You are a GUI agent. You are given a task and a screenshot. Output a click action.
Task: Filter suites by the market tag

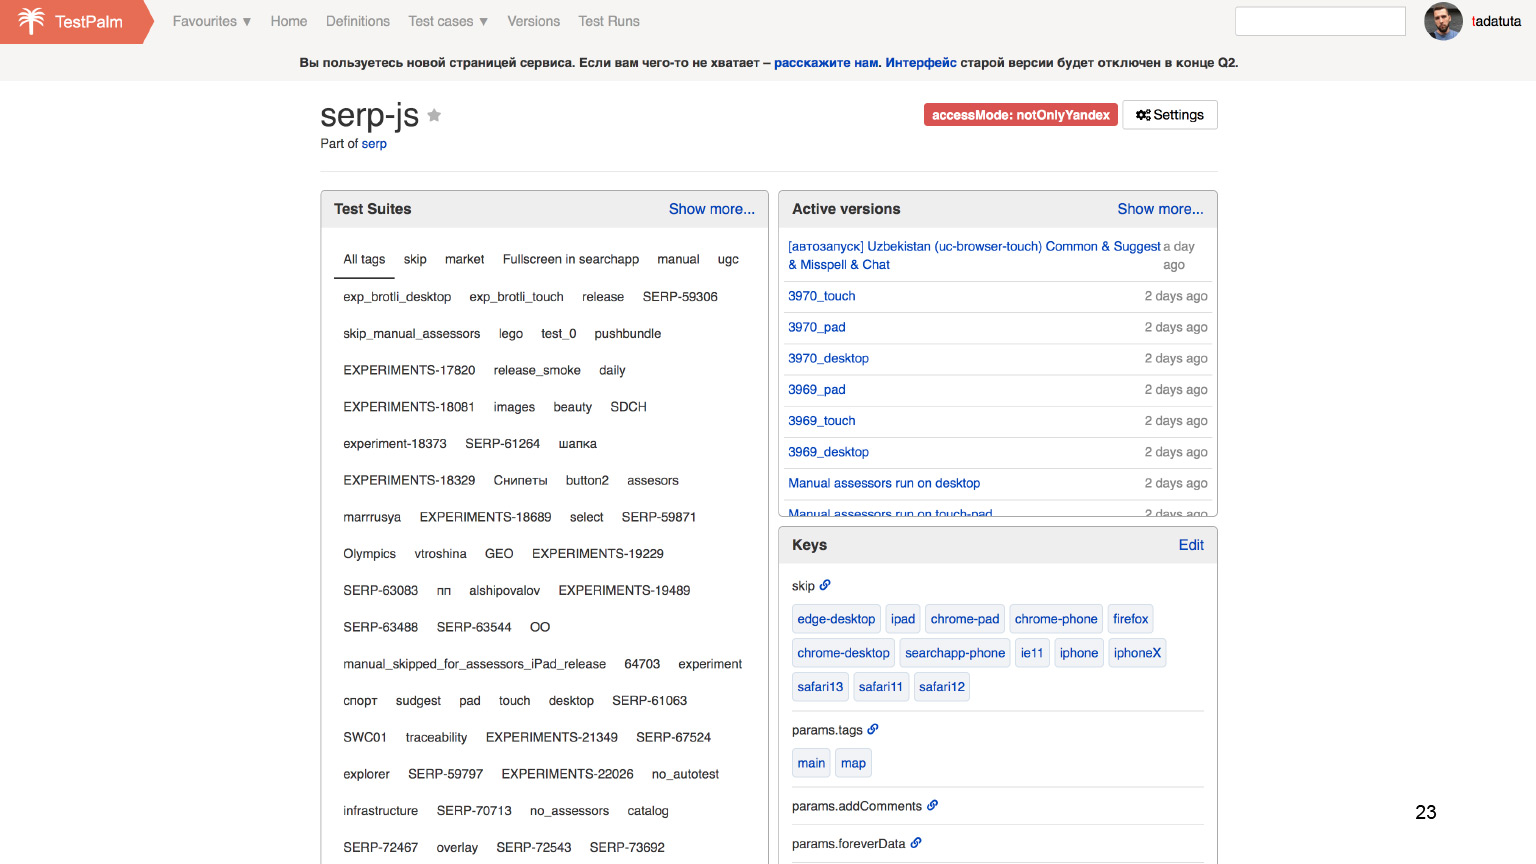(x=465, y=259)
